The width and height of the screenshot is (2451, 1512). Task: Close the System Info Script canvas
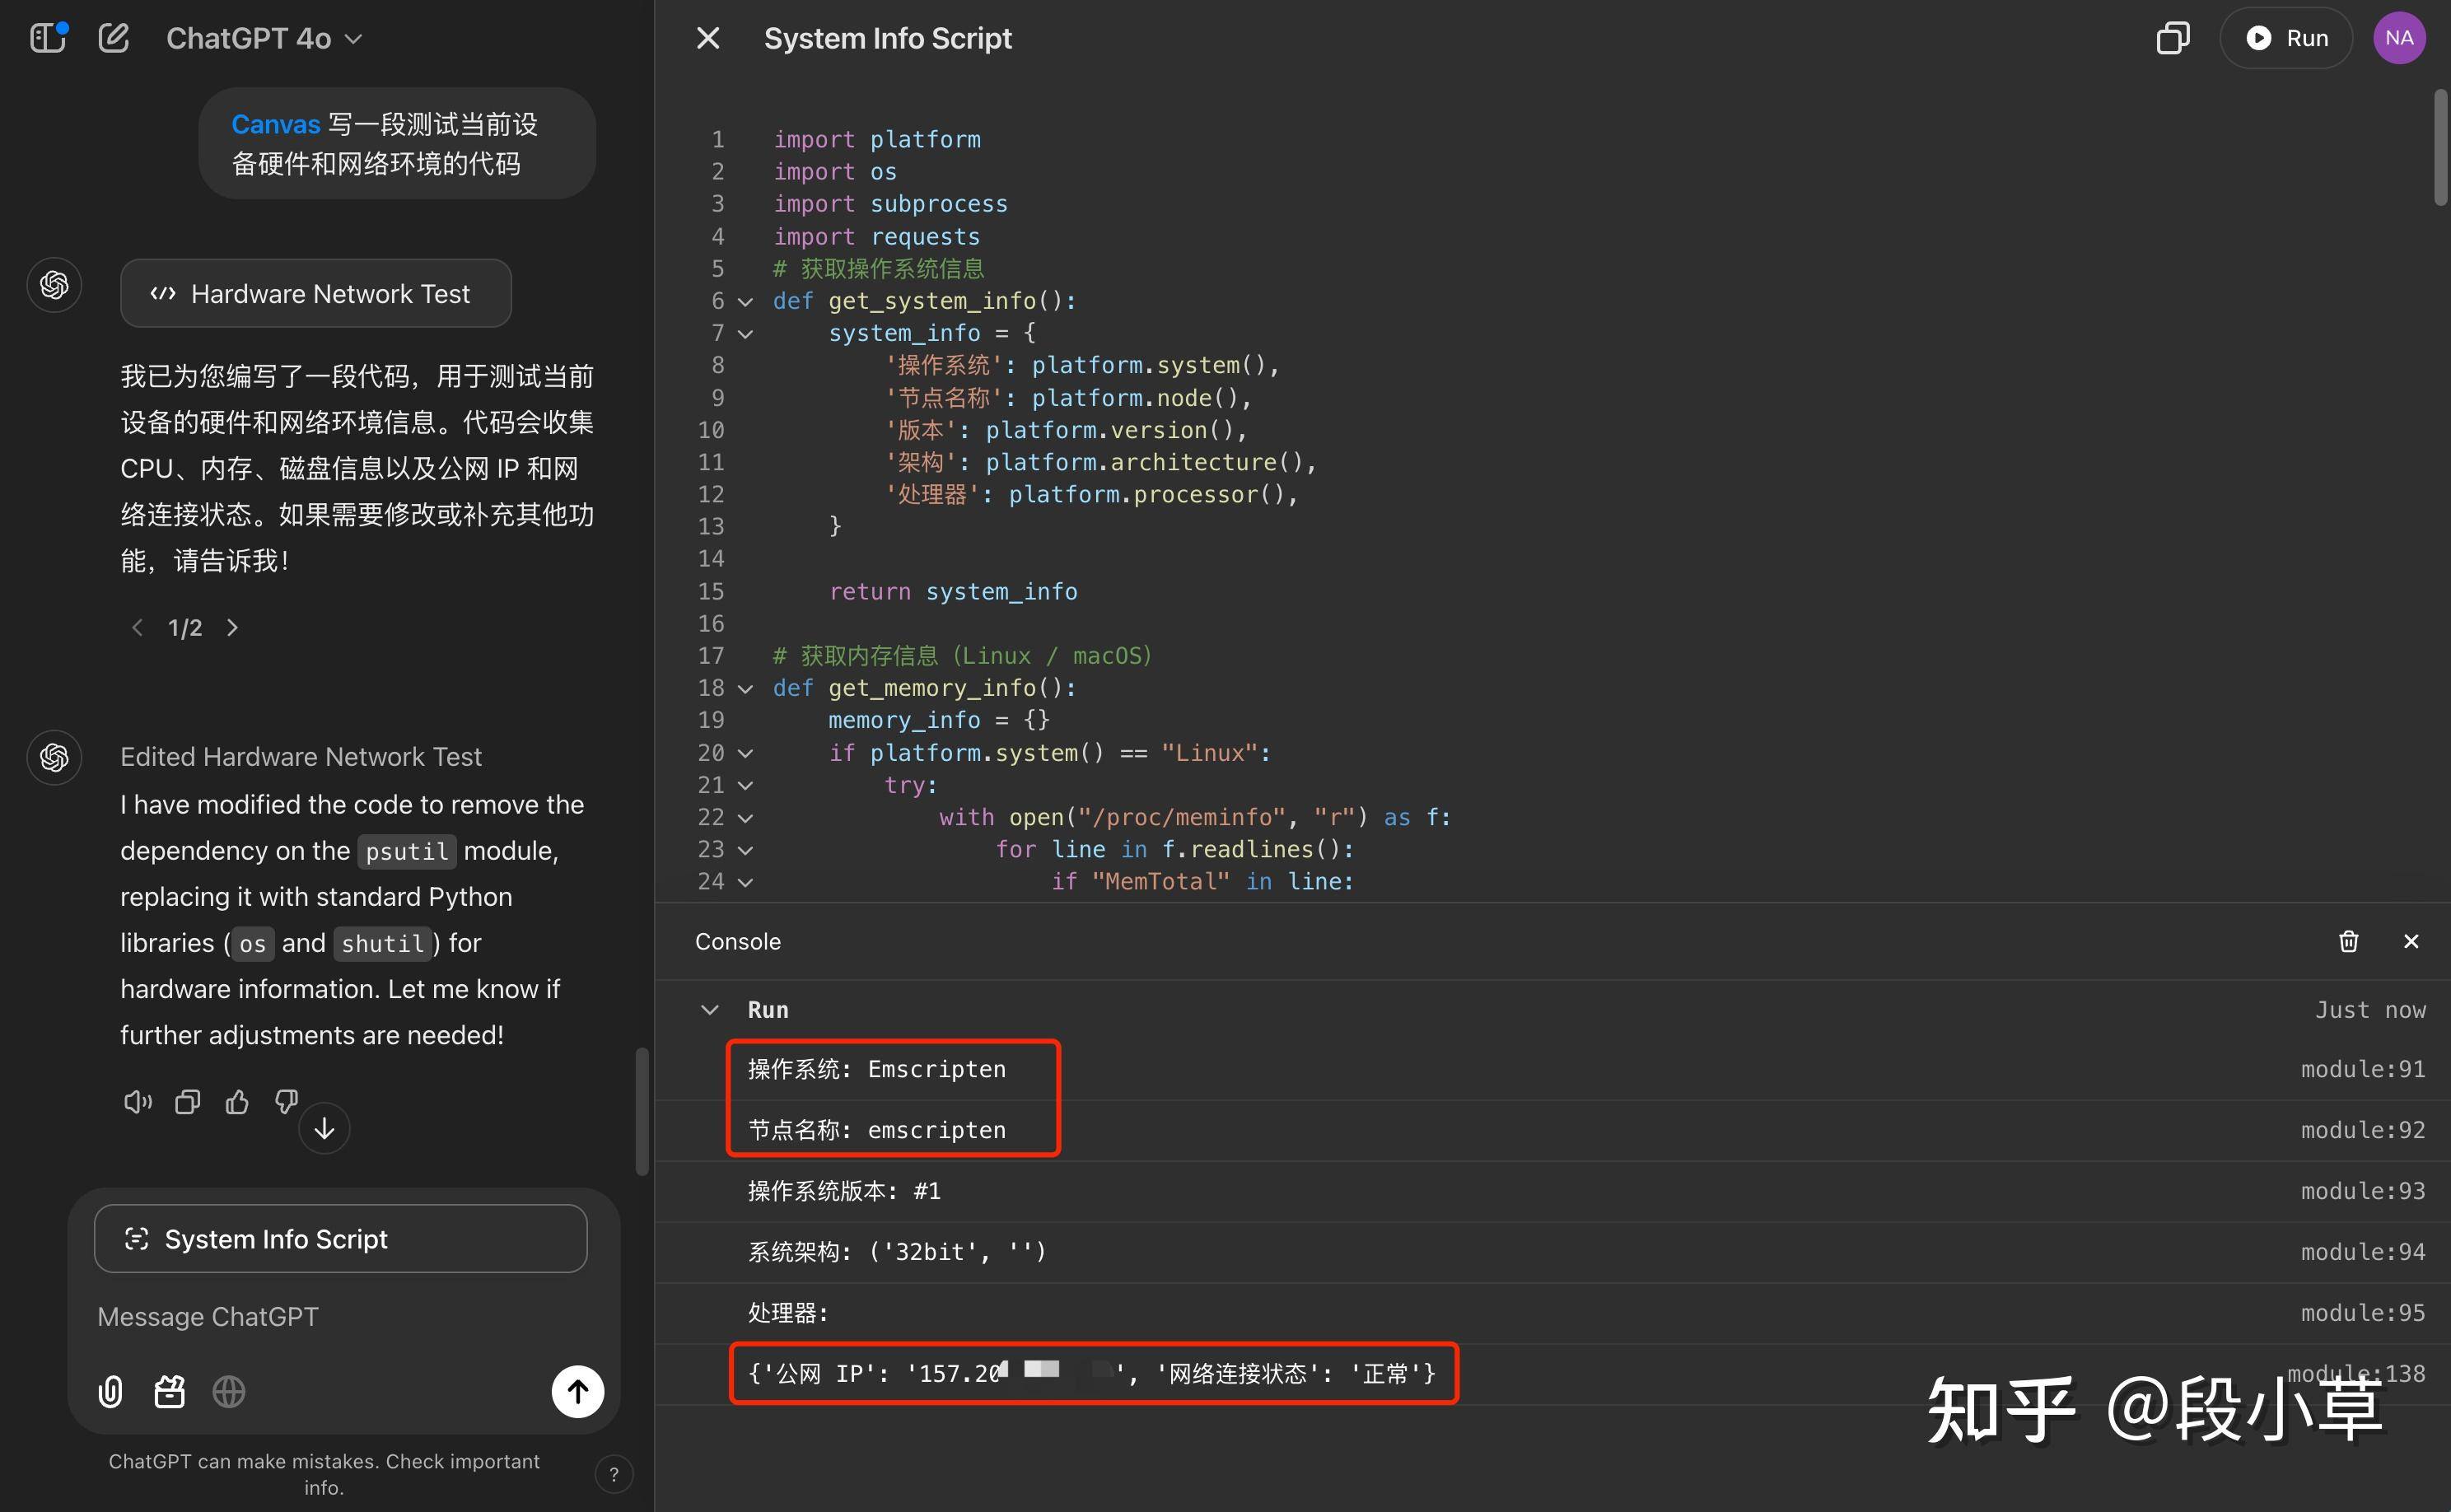pos(708,38)
